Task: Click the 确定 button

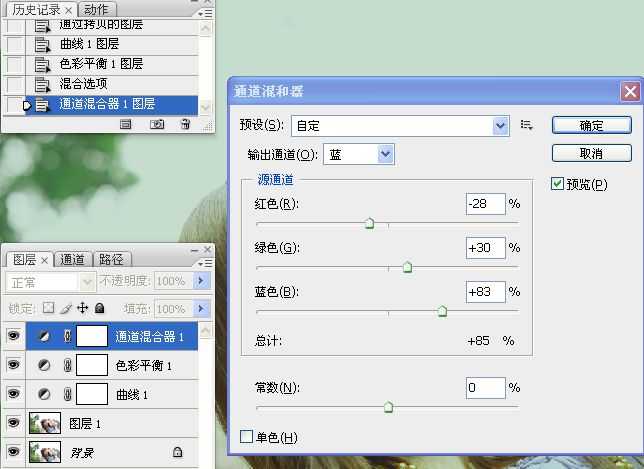Action: (591, 125)
